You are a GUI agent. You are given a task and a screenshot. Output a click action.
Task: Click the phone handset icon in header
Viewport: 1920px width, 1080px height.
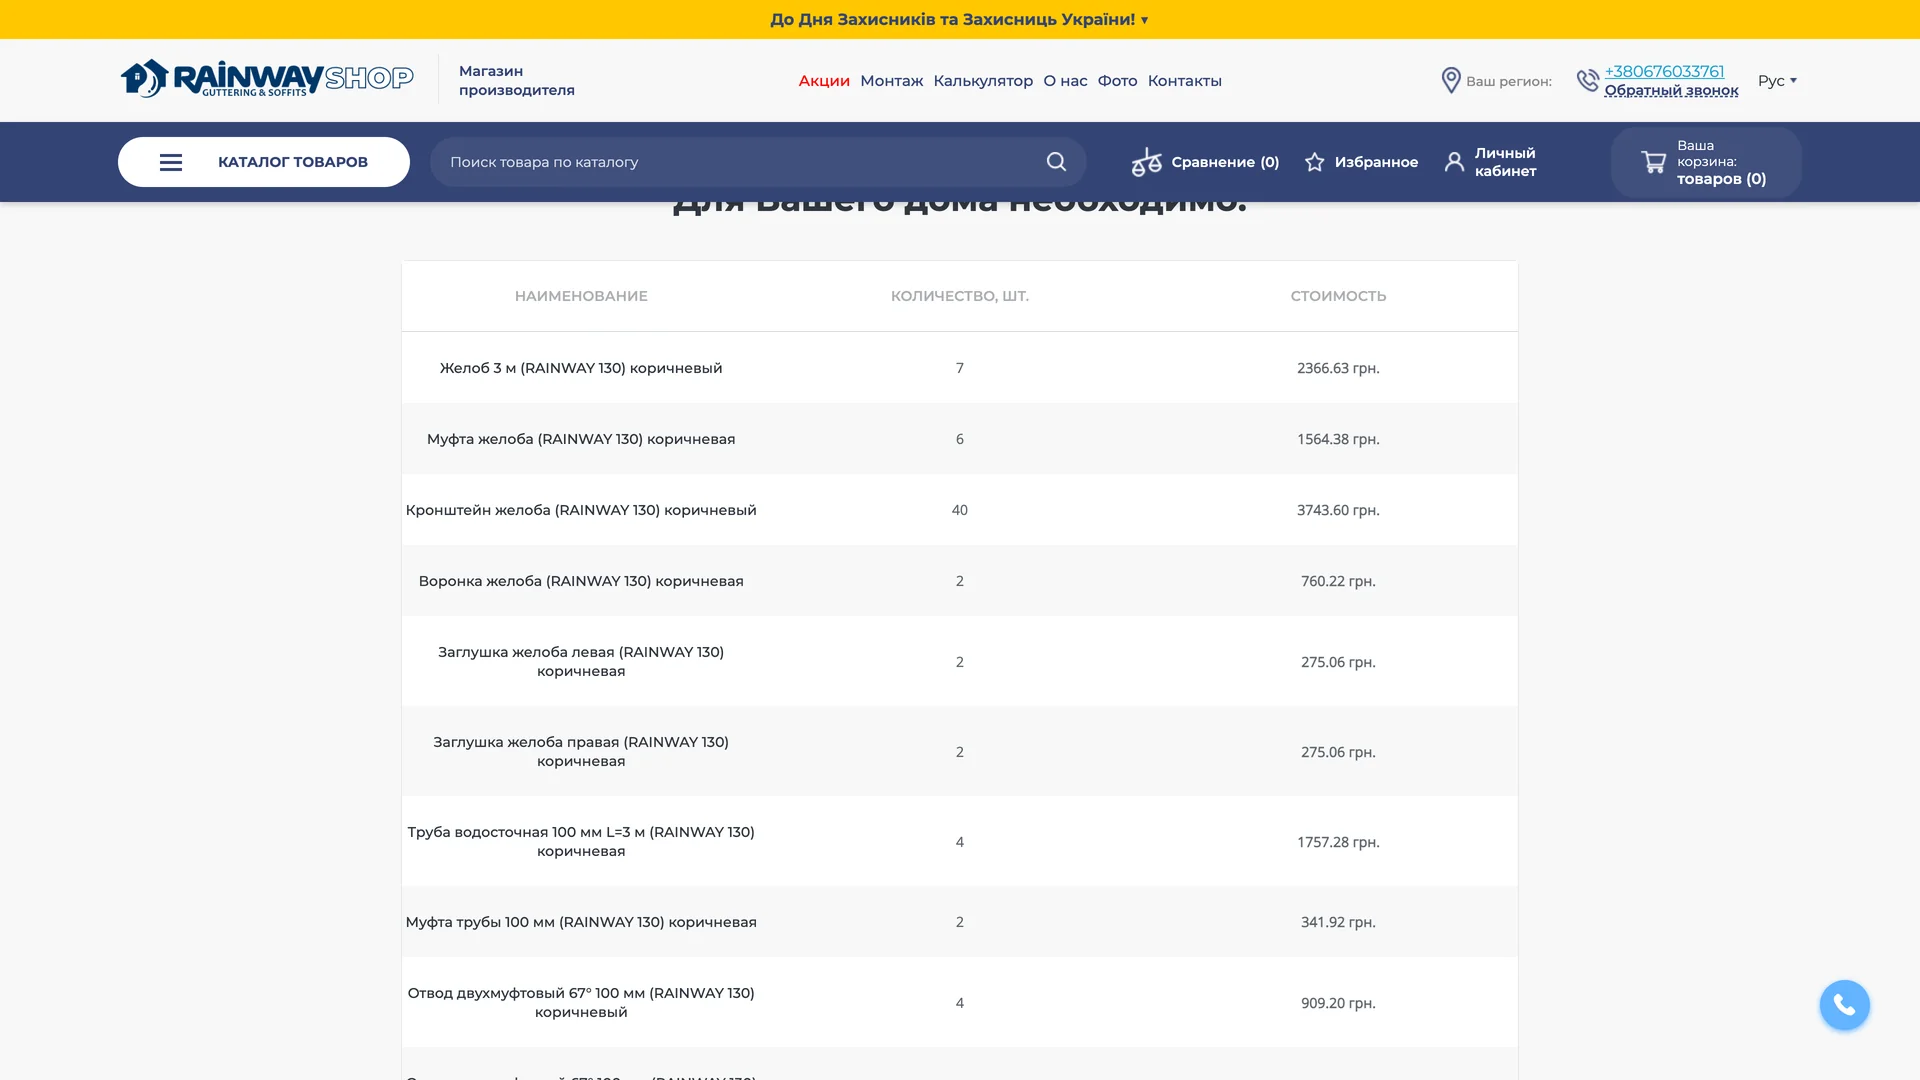pos(1587,80)
